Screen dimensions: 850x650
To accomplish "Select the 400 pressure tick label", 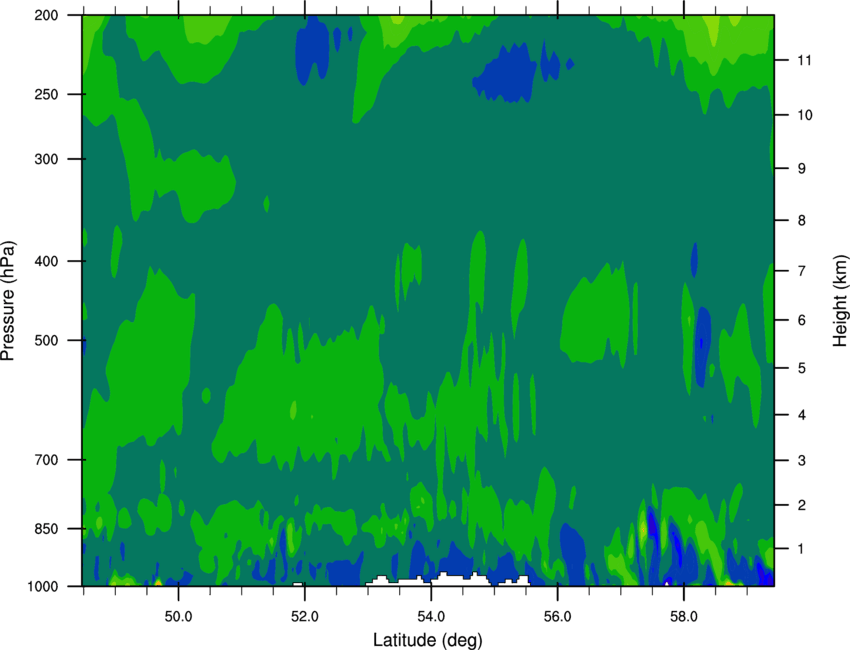I will [47, 261].
